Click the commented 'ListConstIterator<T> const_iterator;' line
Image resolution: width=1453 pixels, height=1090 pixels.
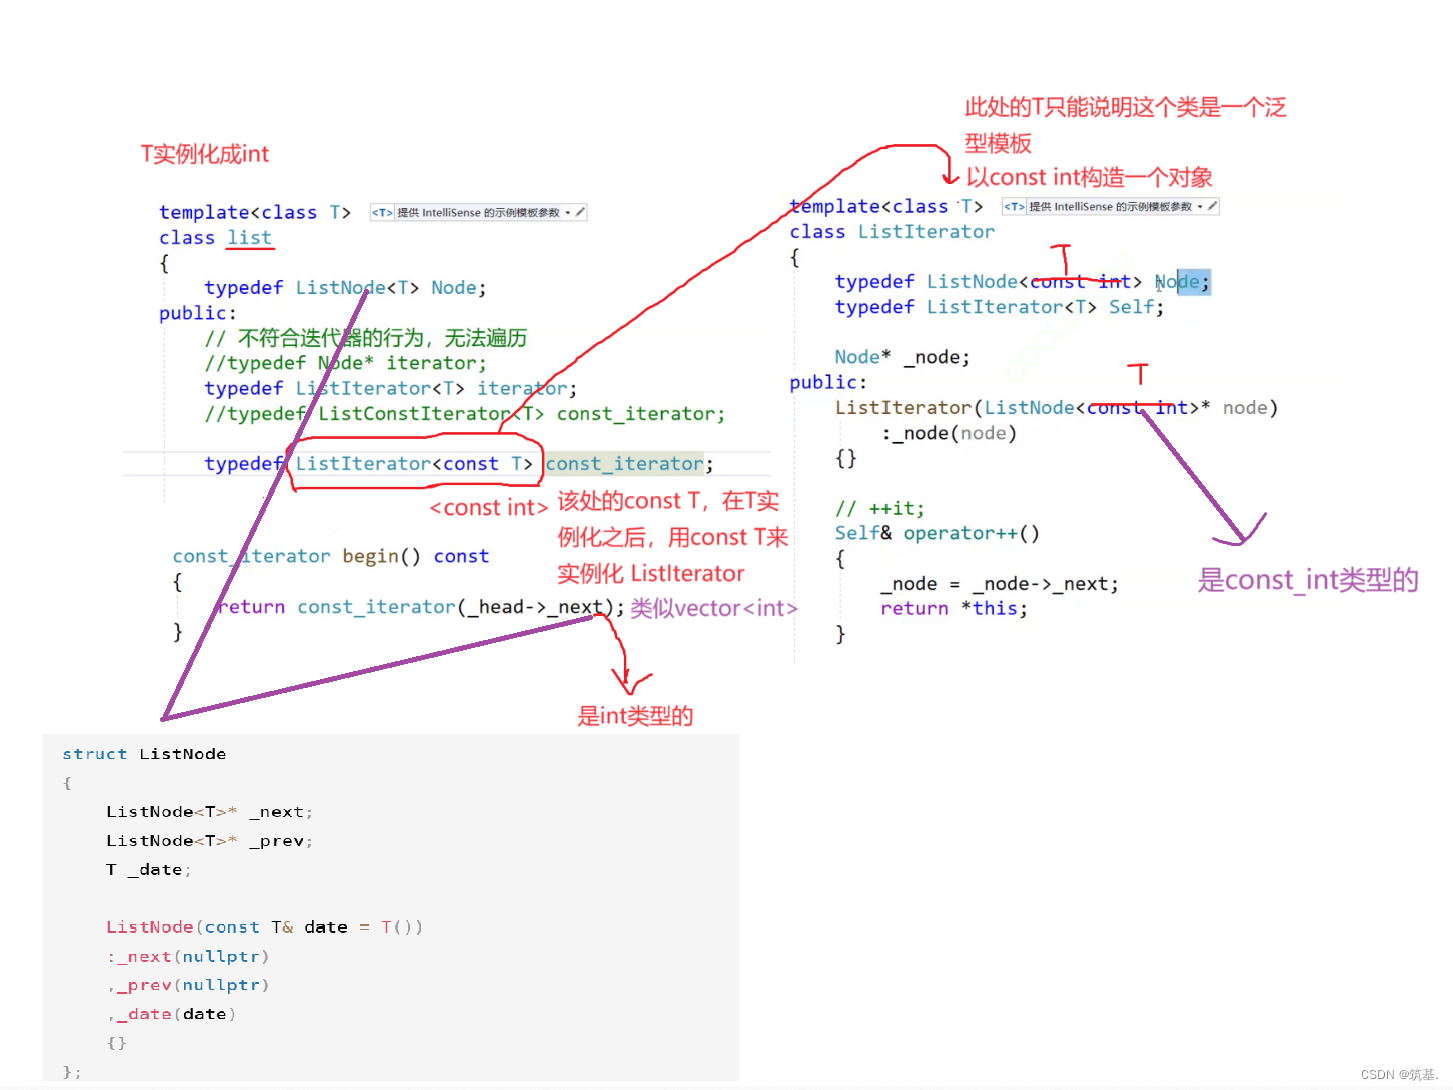[464, 414]
